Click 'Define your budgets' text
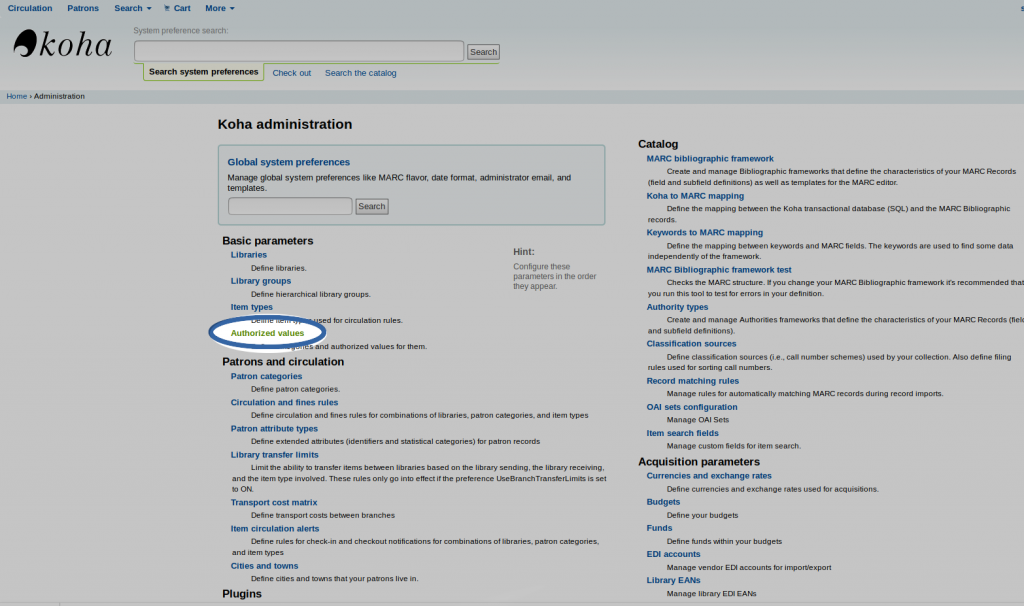1024x606 pixels. tap(702, 515)
